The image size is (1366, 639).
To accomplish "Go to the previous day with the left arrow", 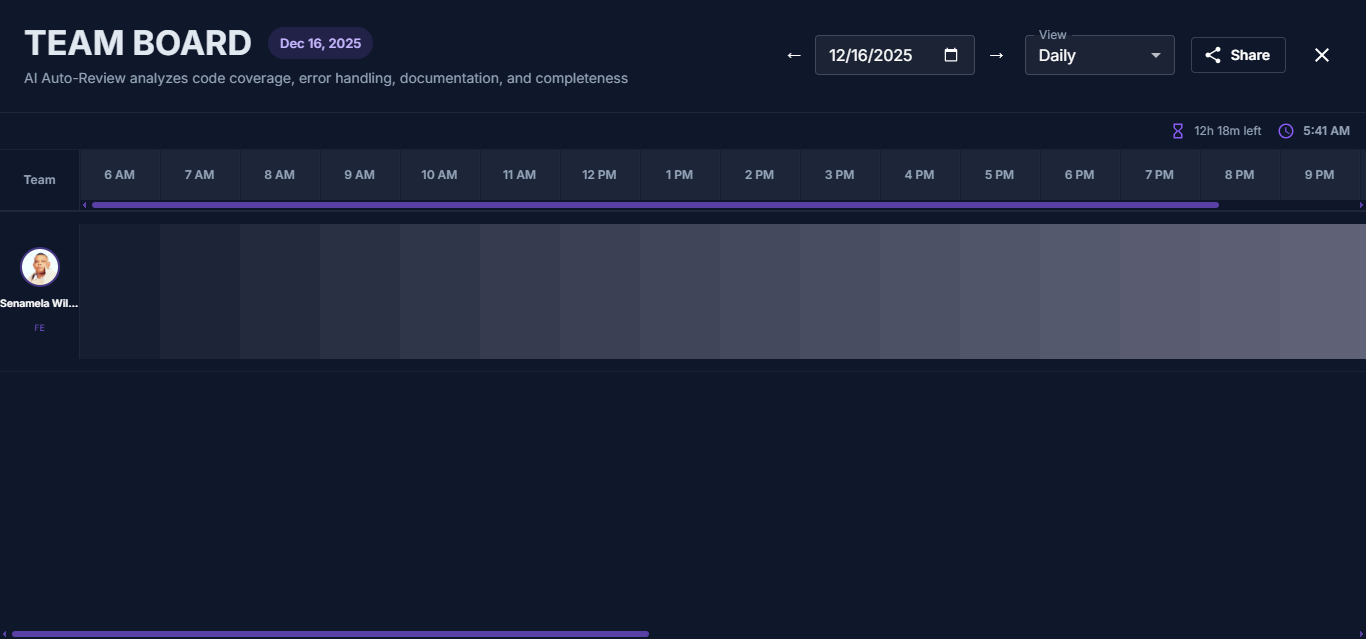I will point(793,55).
